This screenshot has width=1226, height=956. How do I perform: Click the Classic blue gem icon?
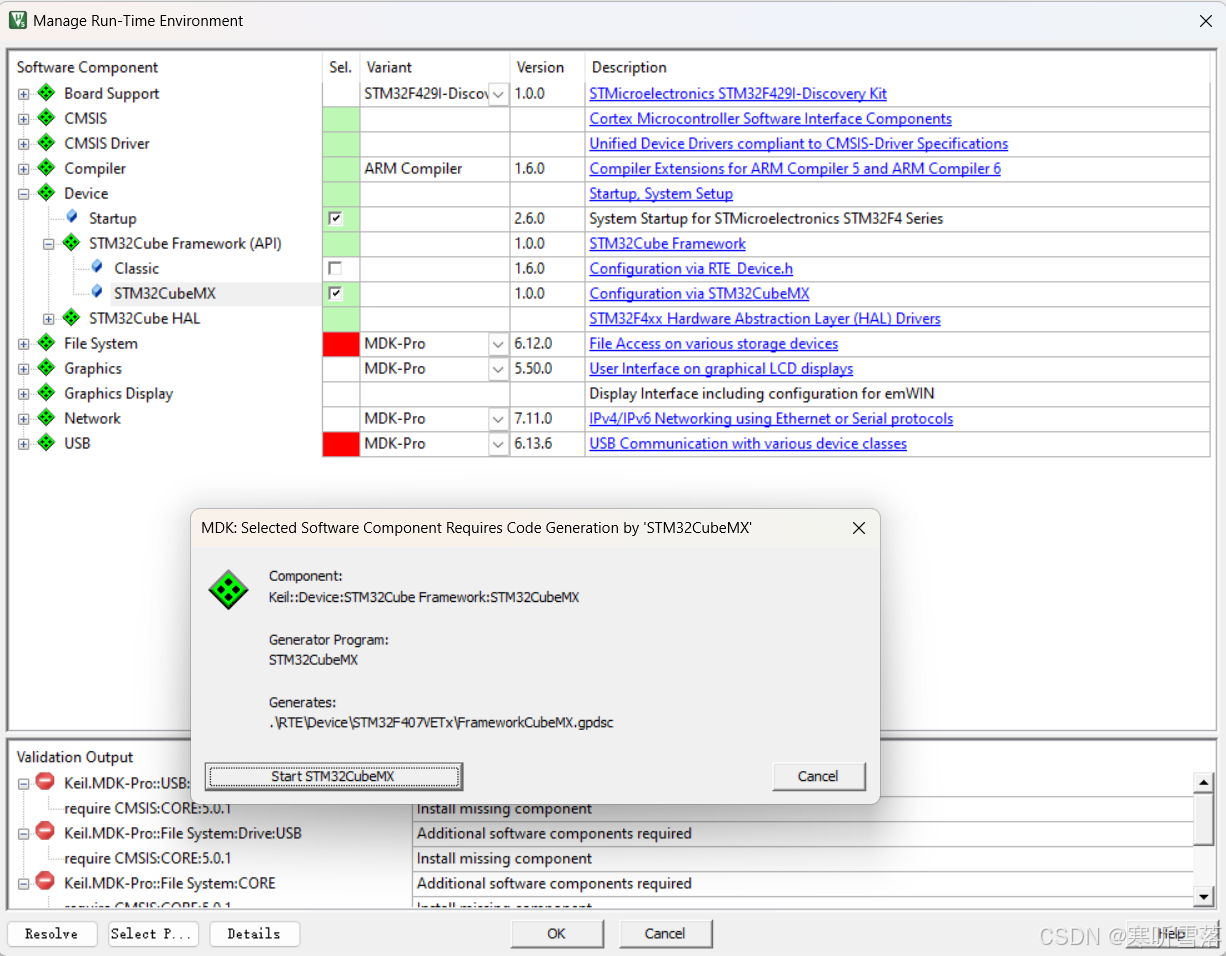[96, 267]
